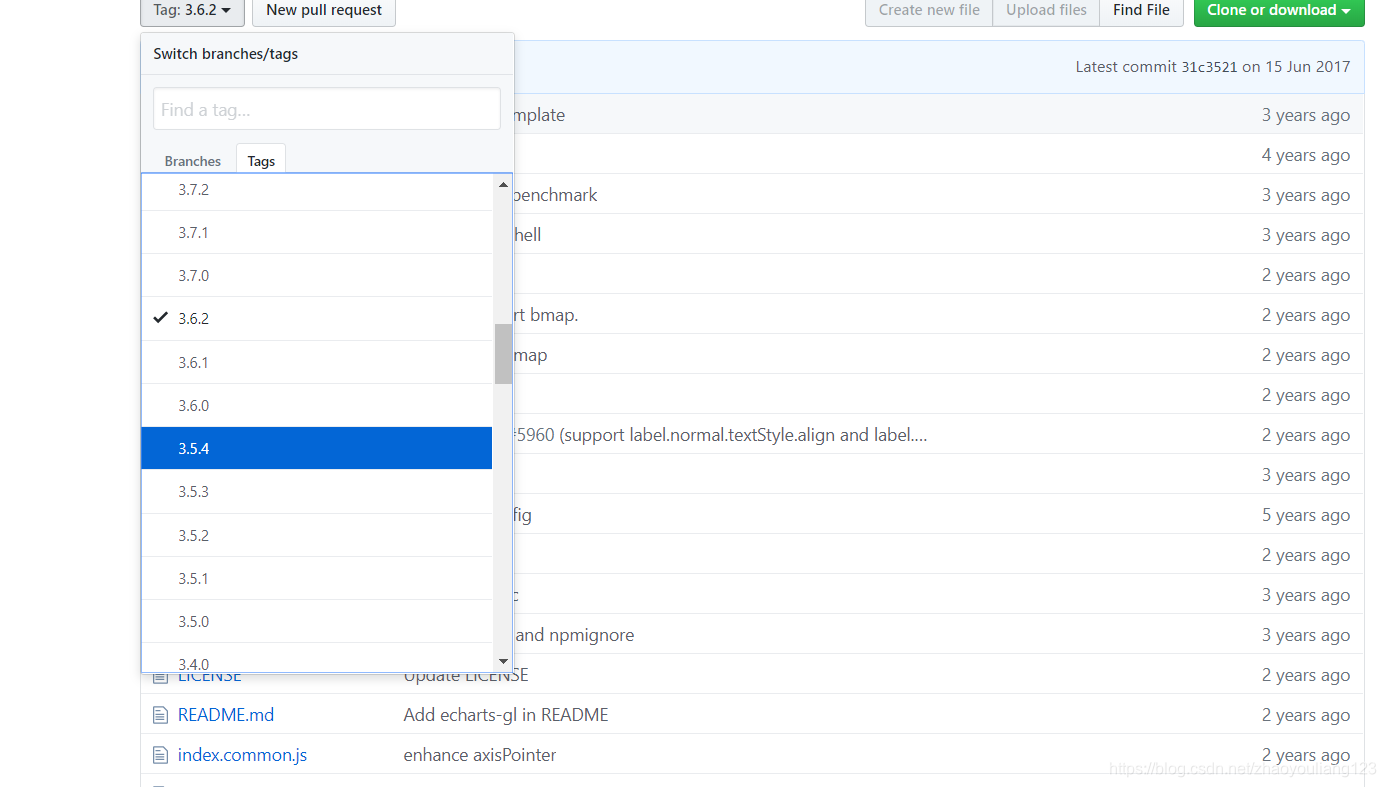Select tag 3.5.2 from the list
1386x787 pixels.
pyautogui.click(x=317, y=535)
